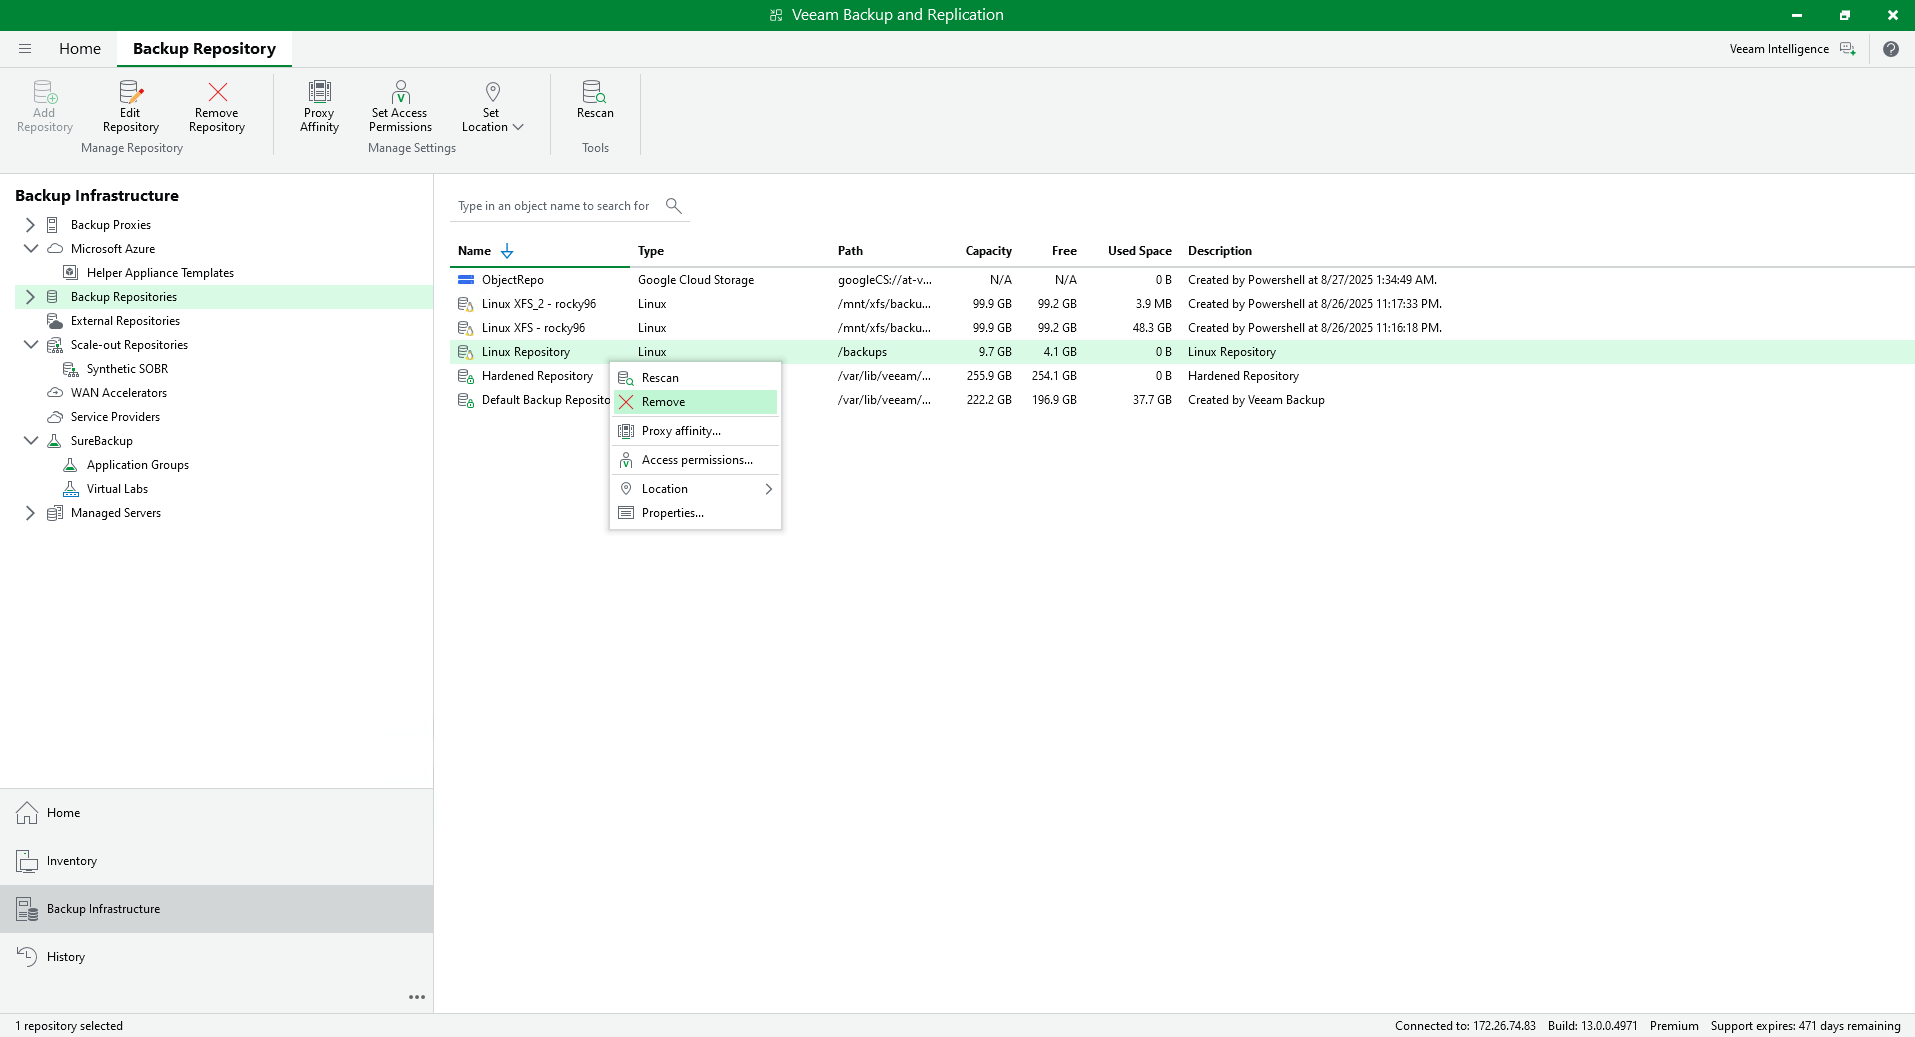Select Synthetic SOBR in tree
Image resolution: width=1915 pixels, height=1037 pixels.
(x=127, y=369)
